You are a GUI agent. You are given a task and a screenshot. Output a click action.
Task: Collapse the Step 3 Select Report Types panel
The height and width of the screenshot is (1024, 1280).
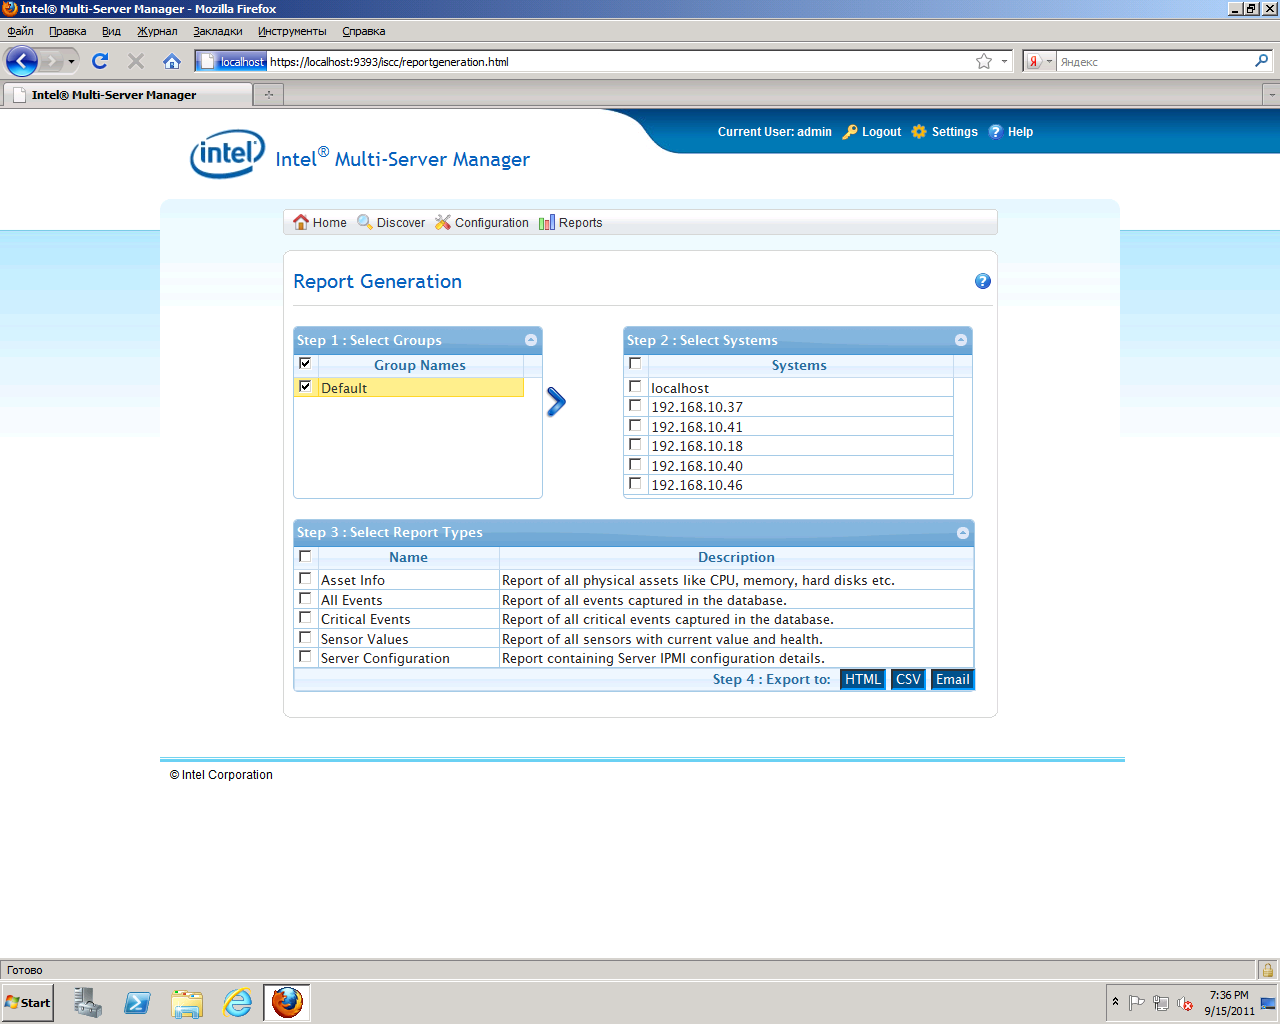963,533
